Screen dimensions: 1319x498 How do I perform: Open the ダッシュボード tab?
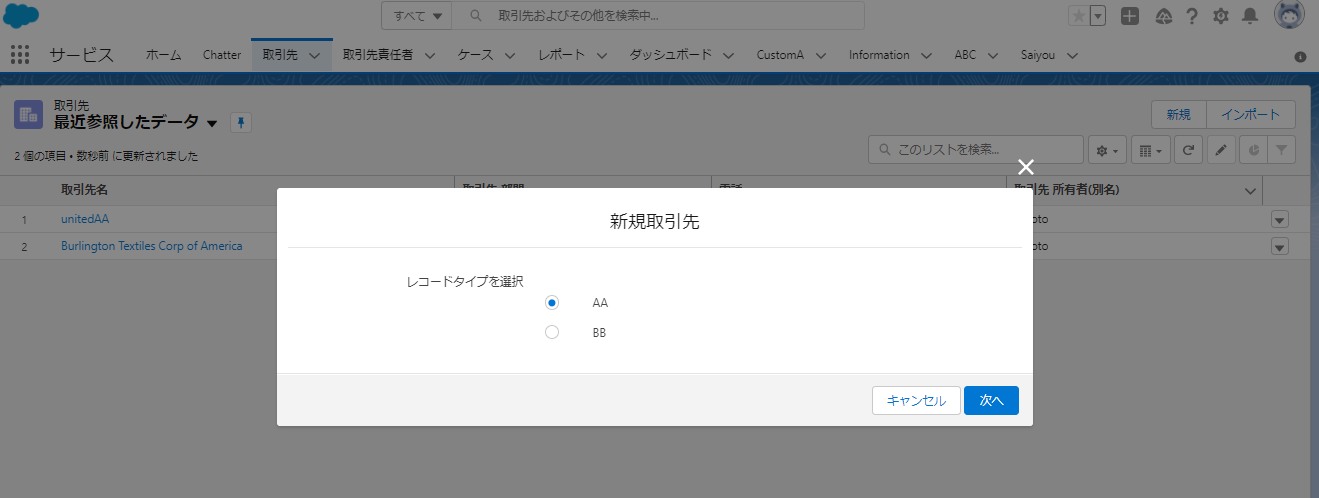tap(670, 55)
